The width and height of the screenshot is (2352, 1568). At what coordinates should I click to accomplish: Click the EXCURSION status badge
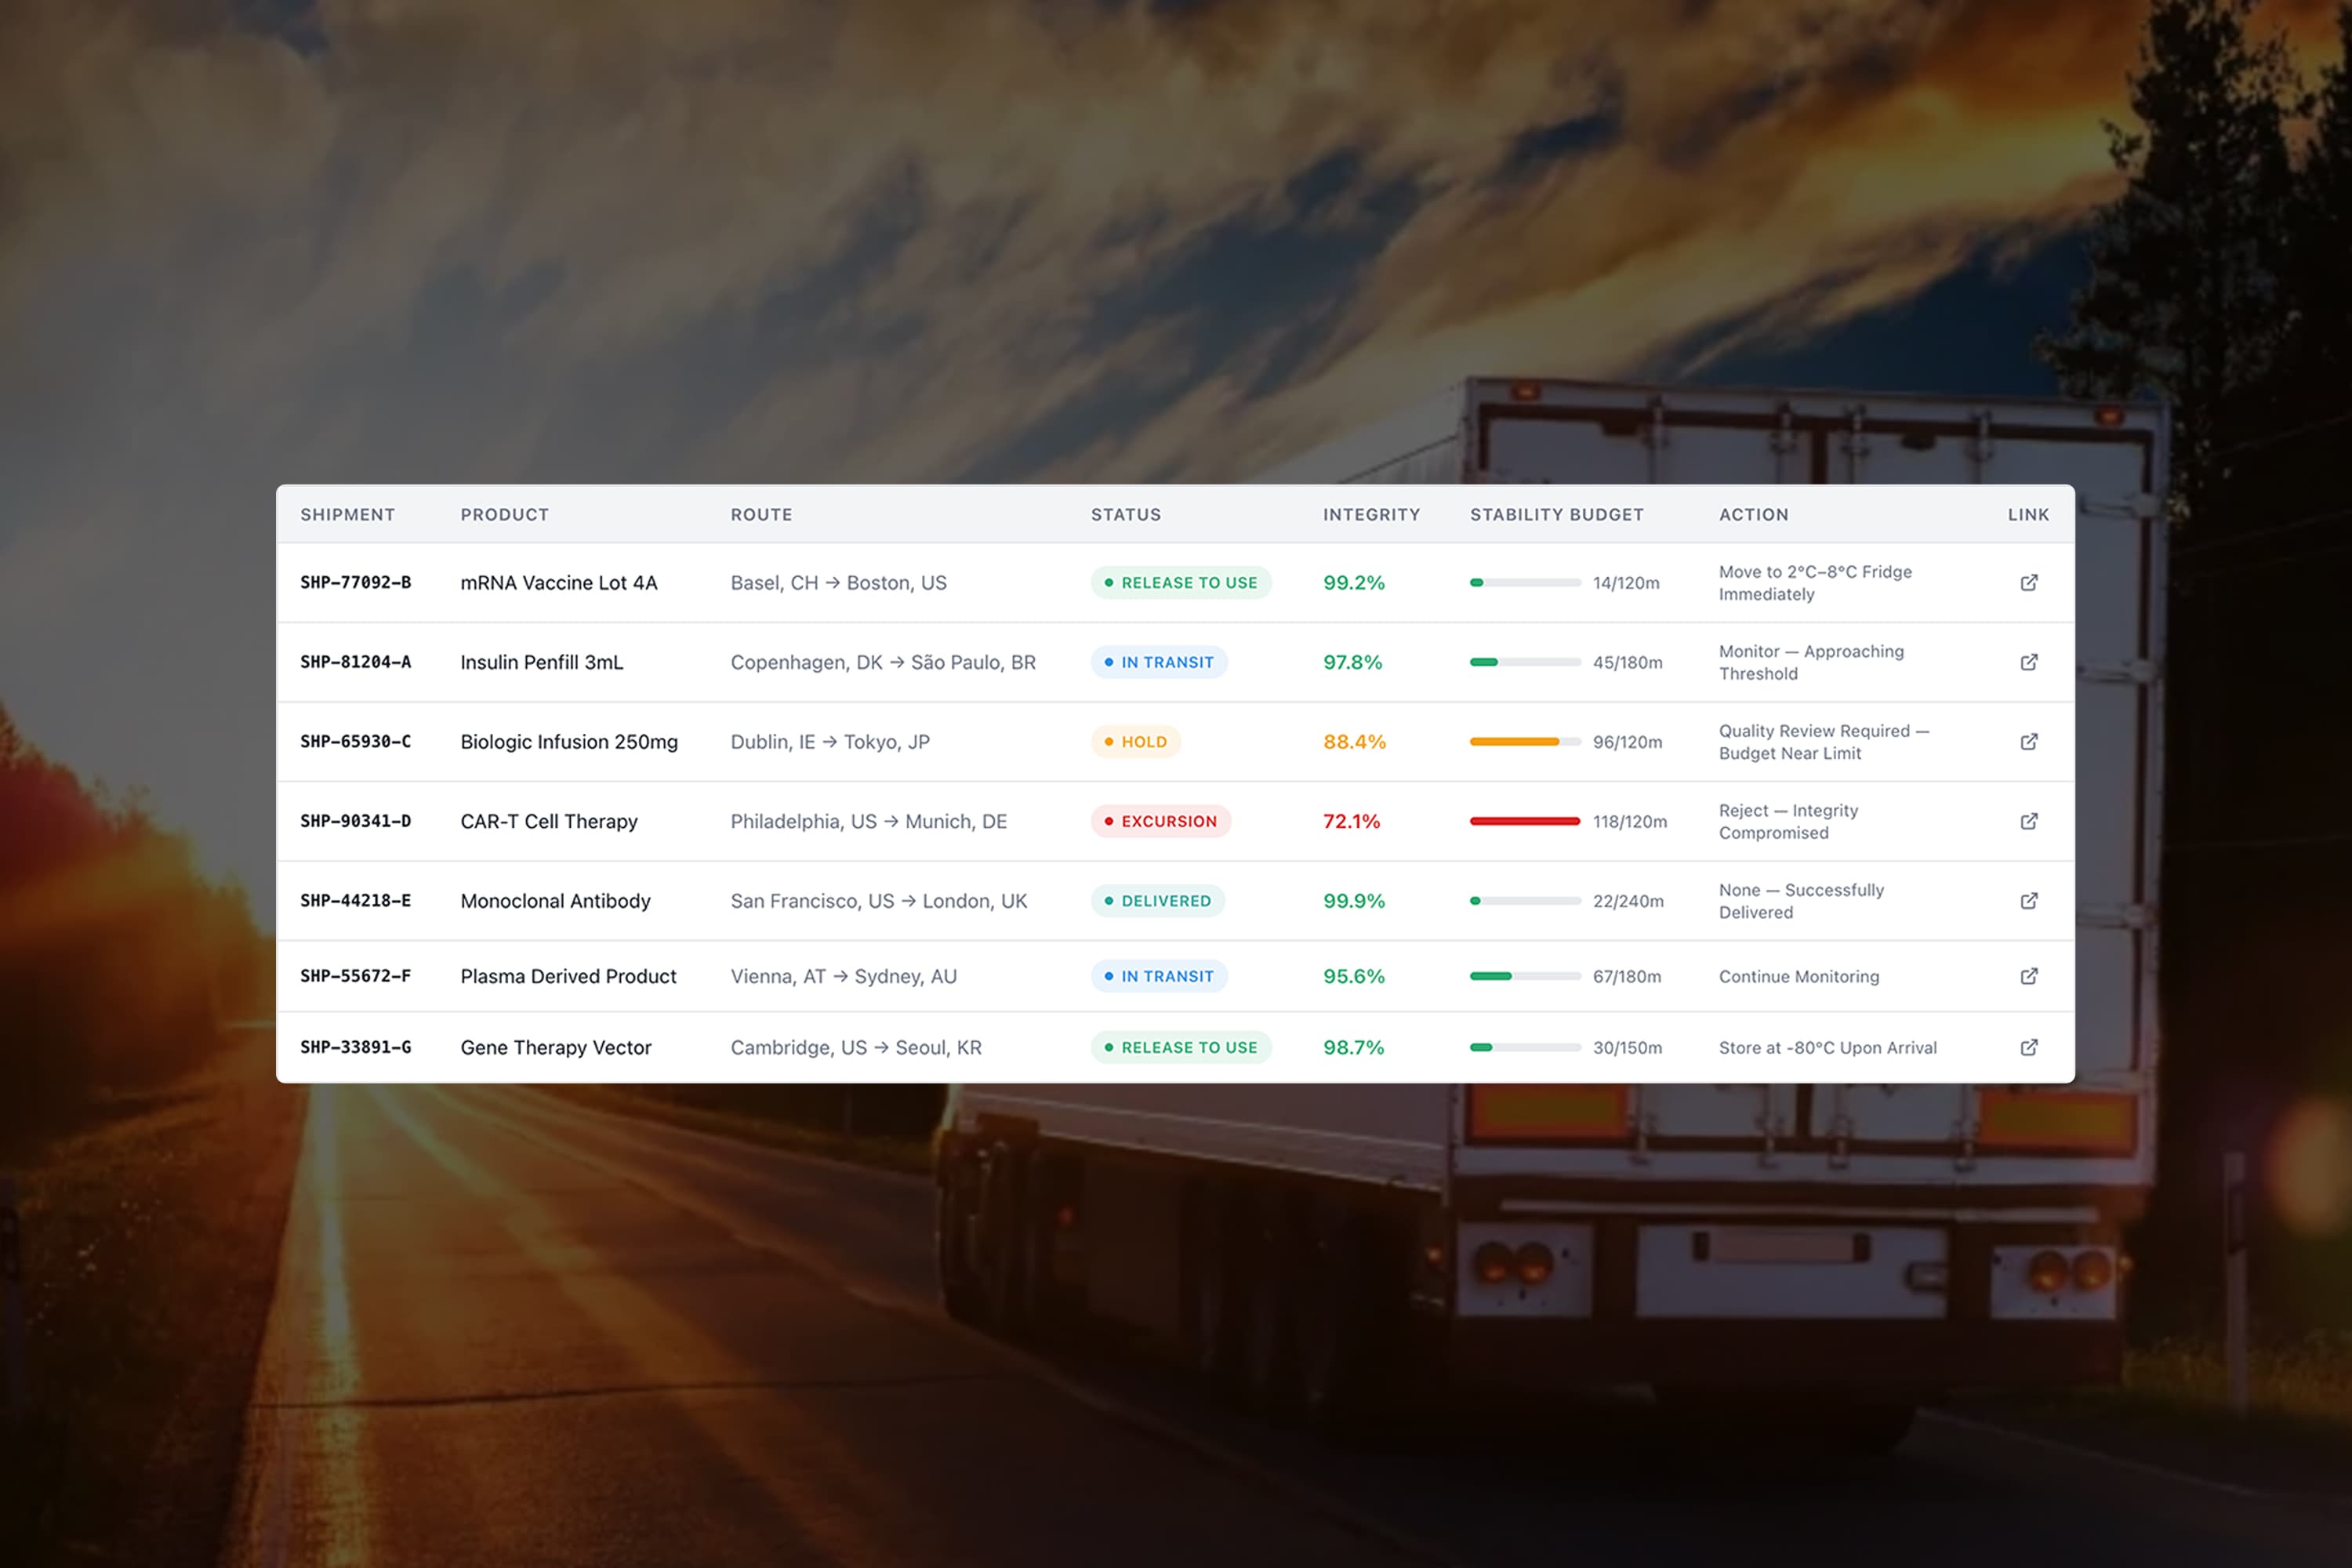click(1160, 821)
